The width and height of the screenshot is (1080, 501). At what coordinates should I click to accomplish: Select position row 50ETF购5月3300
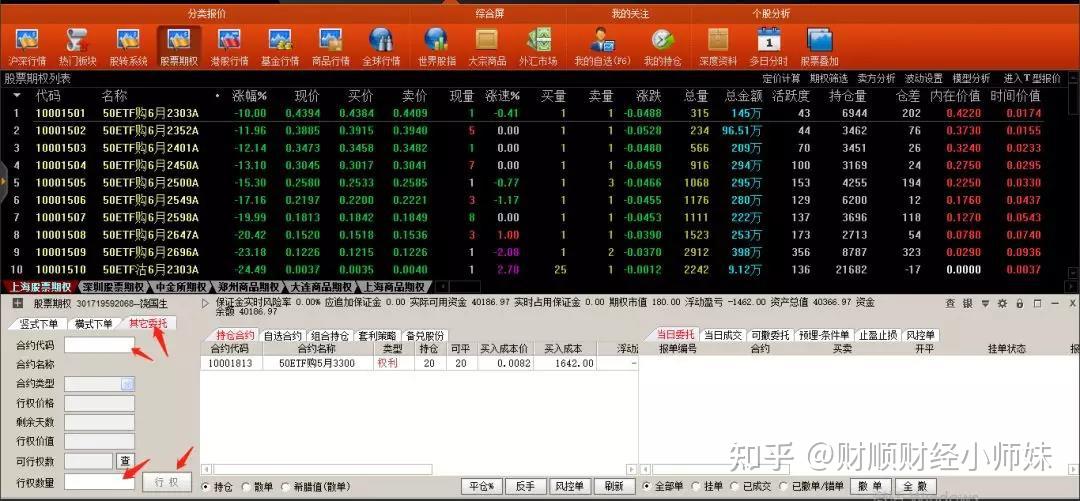(x=419, y=363)
